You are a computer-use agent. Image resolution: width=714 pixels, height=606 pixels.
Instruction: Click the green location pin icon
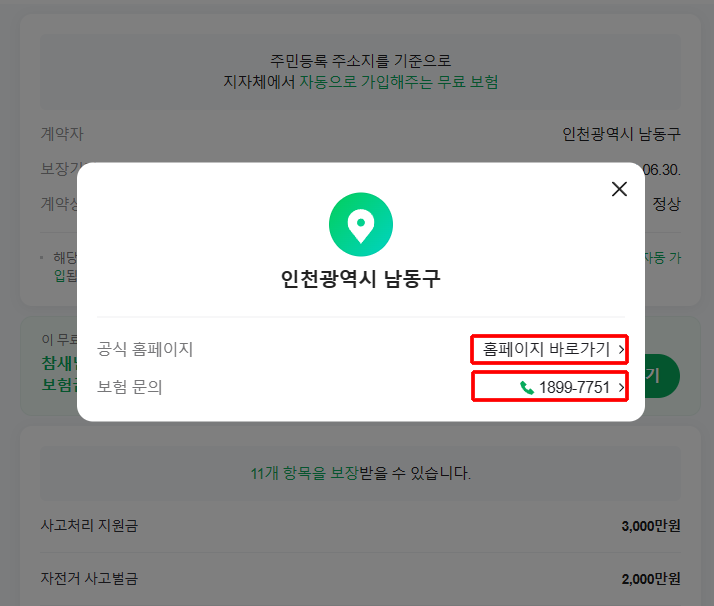[x=361, y=224]
